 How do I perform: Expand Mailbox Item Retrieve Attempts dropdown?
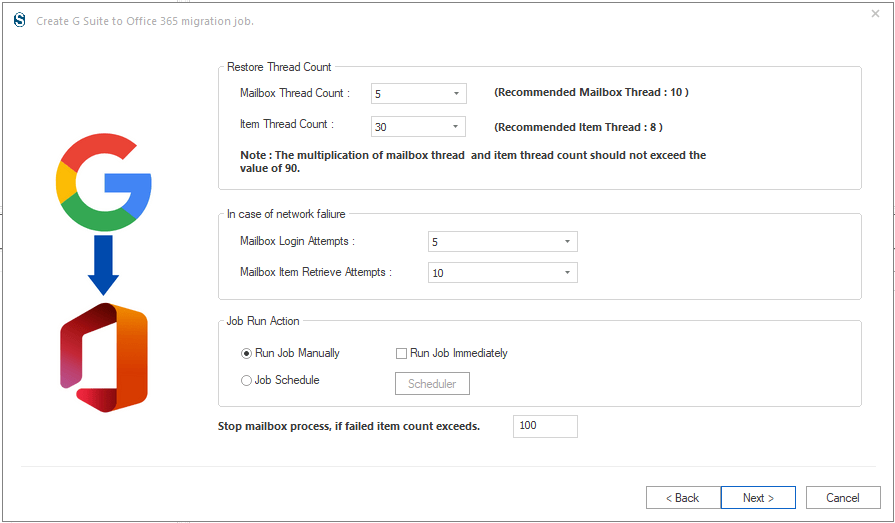pos(502,272)
